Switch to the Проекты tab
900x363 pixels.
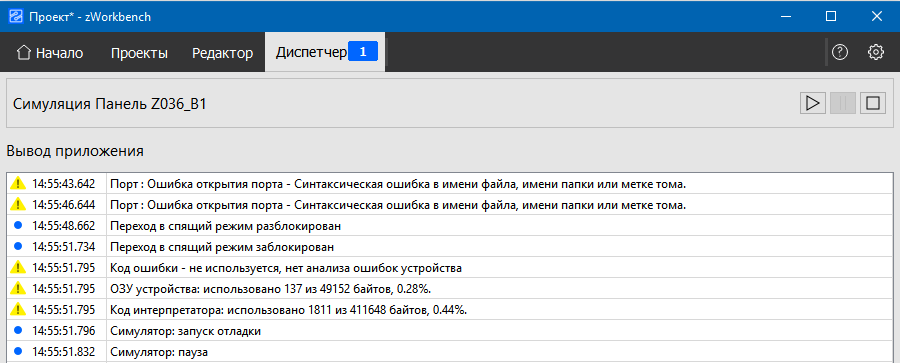tap(139, 53)
